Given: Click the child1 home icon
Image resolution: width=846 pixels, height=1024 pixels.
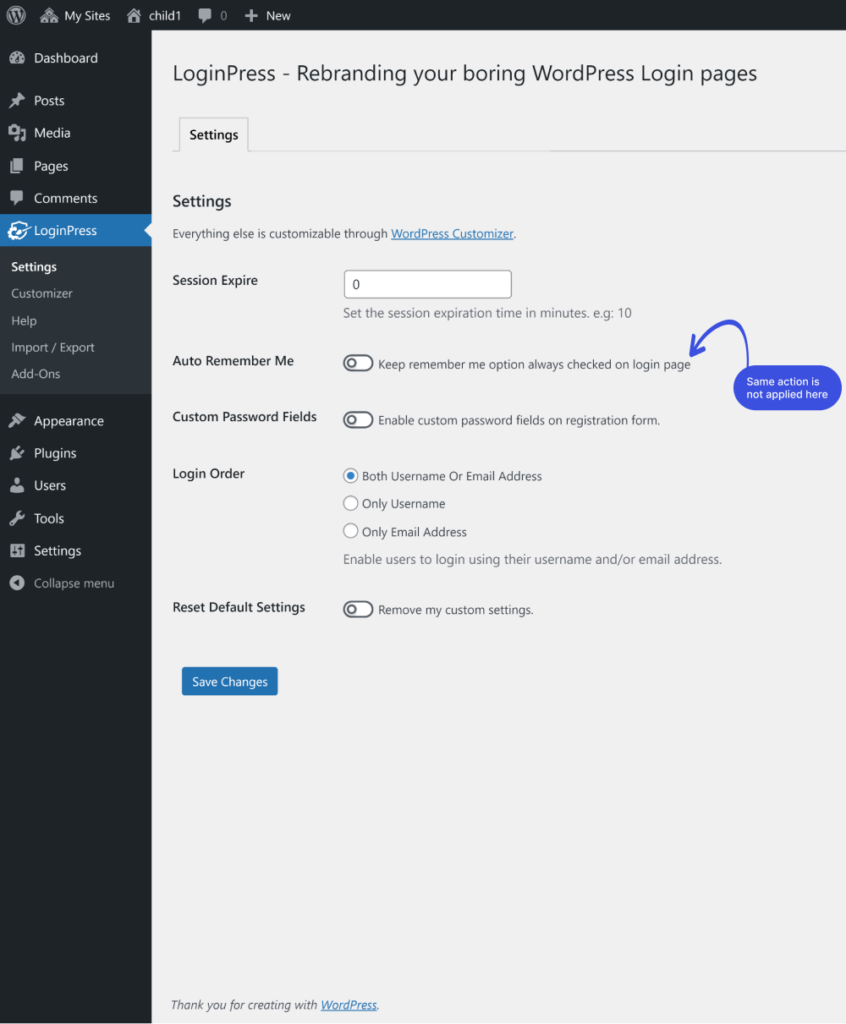Looking at the screenshot, I should (x=134, y=16).
